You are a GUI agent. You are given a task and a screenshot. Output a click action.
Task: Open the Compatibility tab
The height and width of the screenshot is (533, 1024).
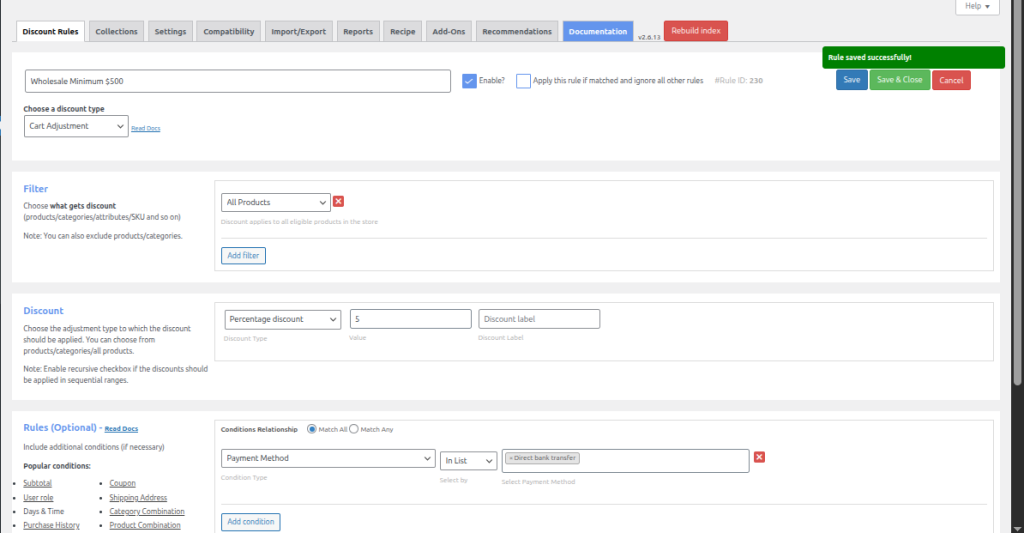[229, 31]
